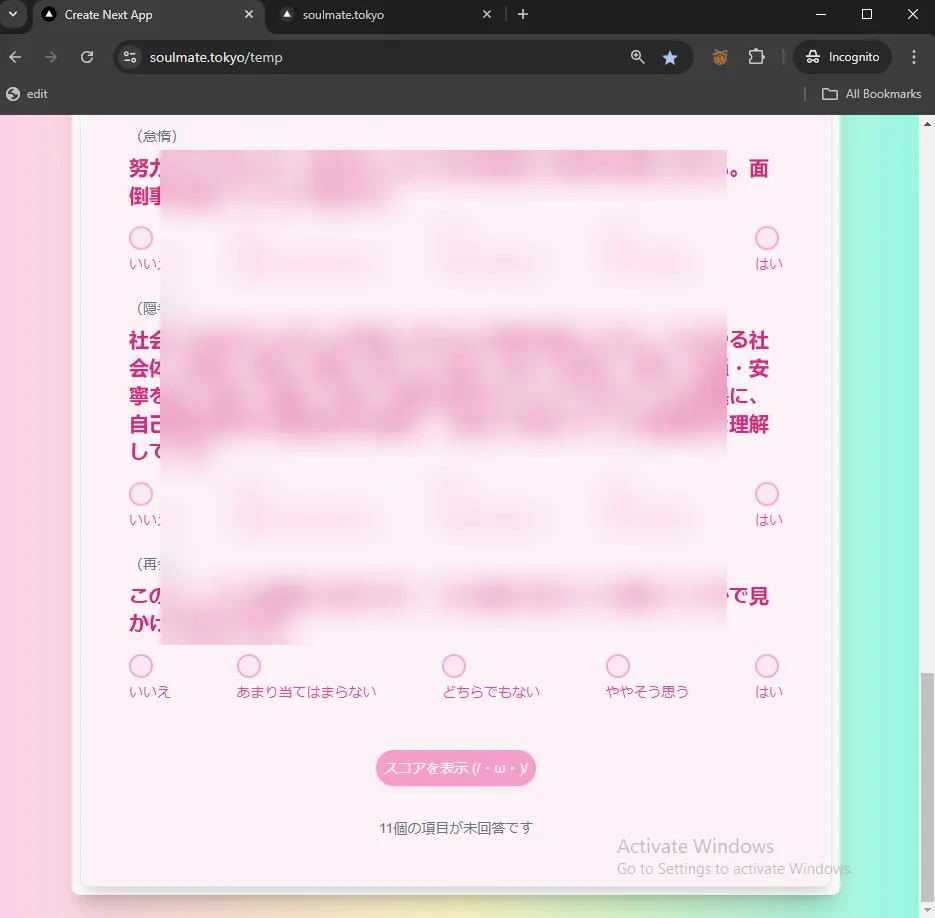Click the browser back arrow button
Screen dimensions: 935x918
click(16, 57)
